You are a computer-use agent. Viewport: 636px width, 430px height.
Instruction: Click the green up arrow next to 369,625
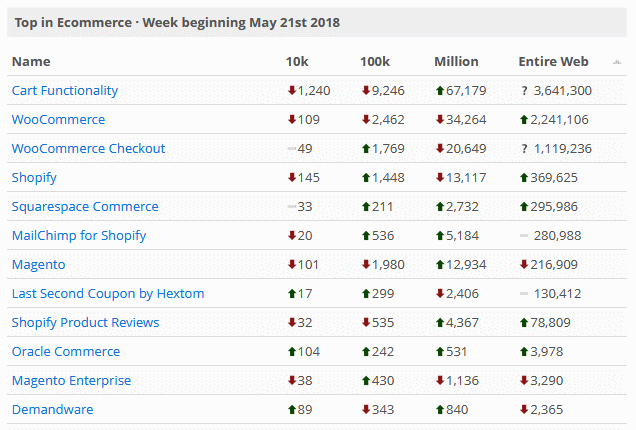[x=524, y=178]
